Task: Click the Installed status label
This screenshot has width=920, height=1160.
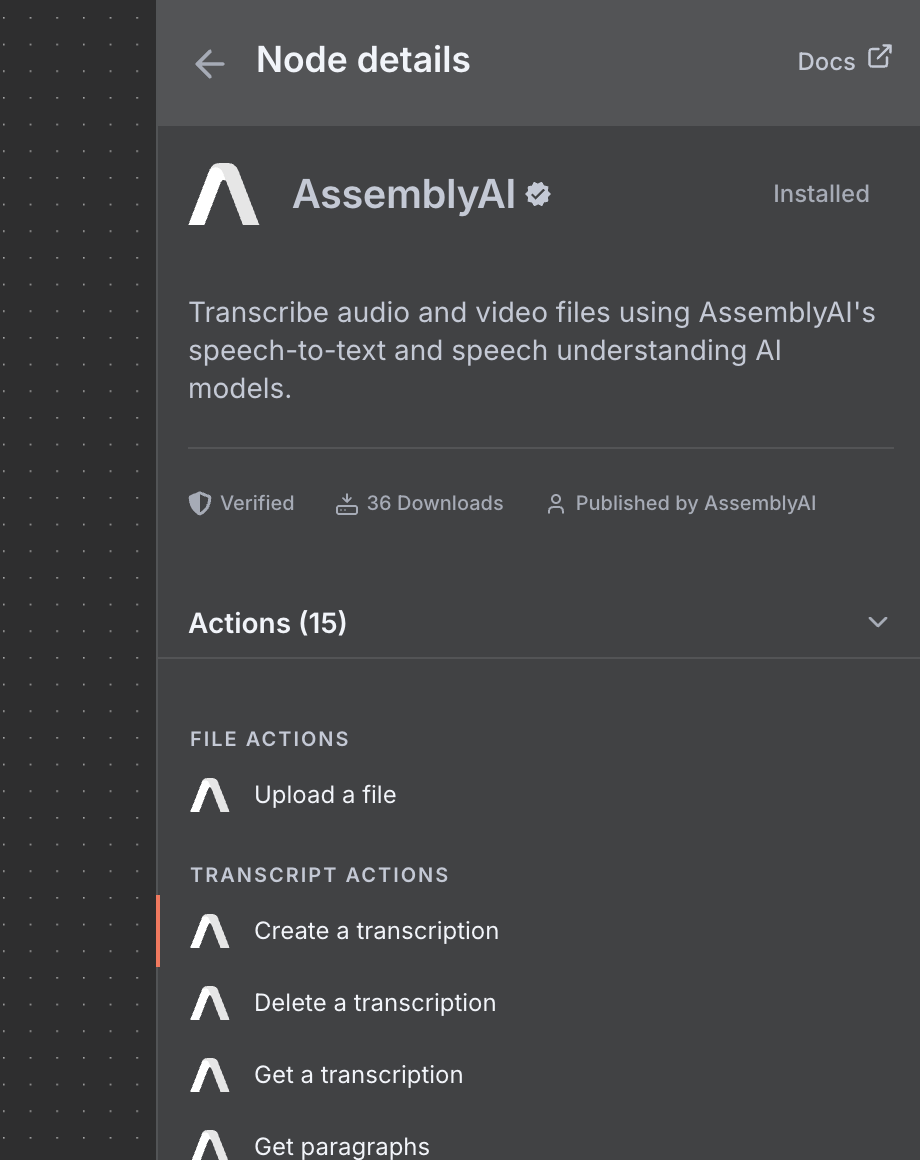Action: pyautogui.click(x=821, y=194)
